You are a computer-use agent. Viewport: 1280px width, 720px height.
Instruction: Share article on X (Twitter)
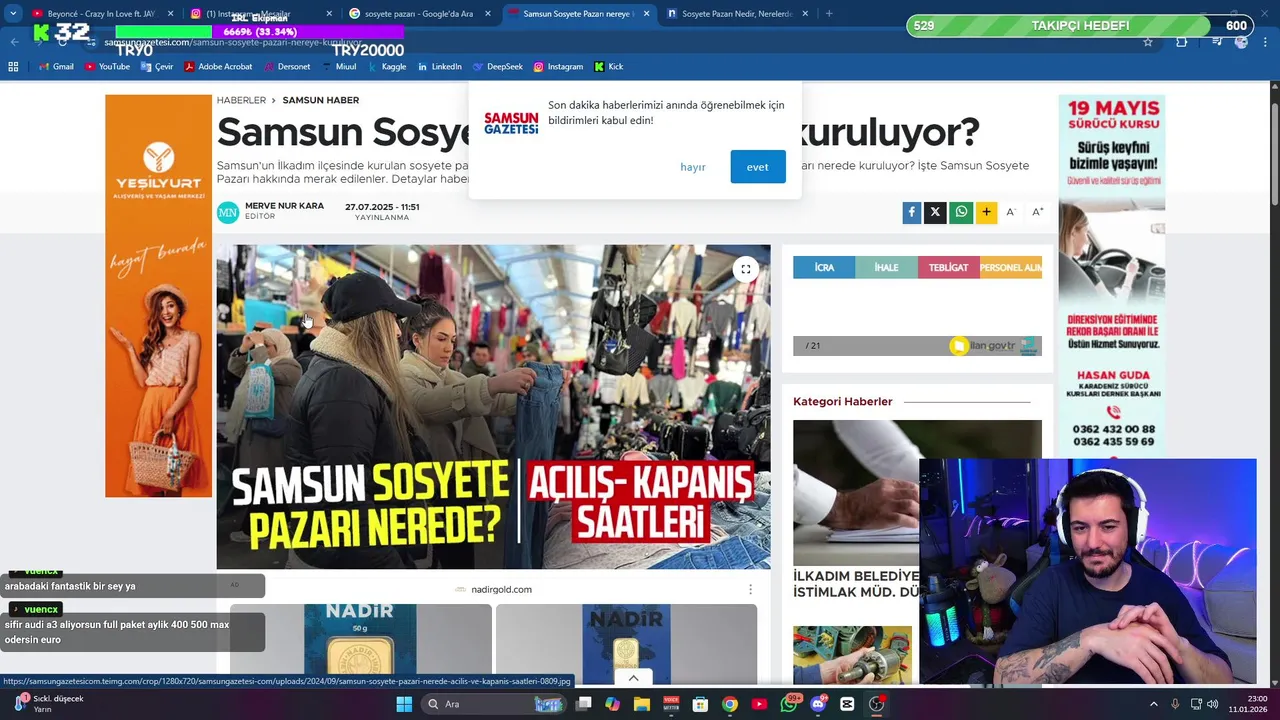coord(935,212)
